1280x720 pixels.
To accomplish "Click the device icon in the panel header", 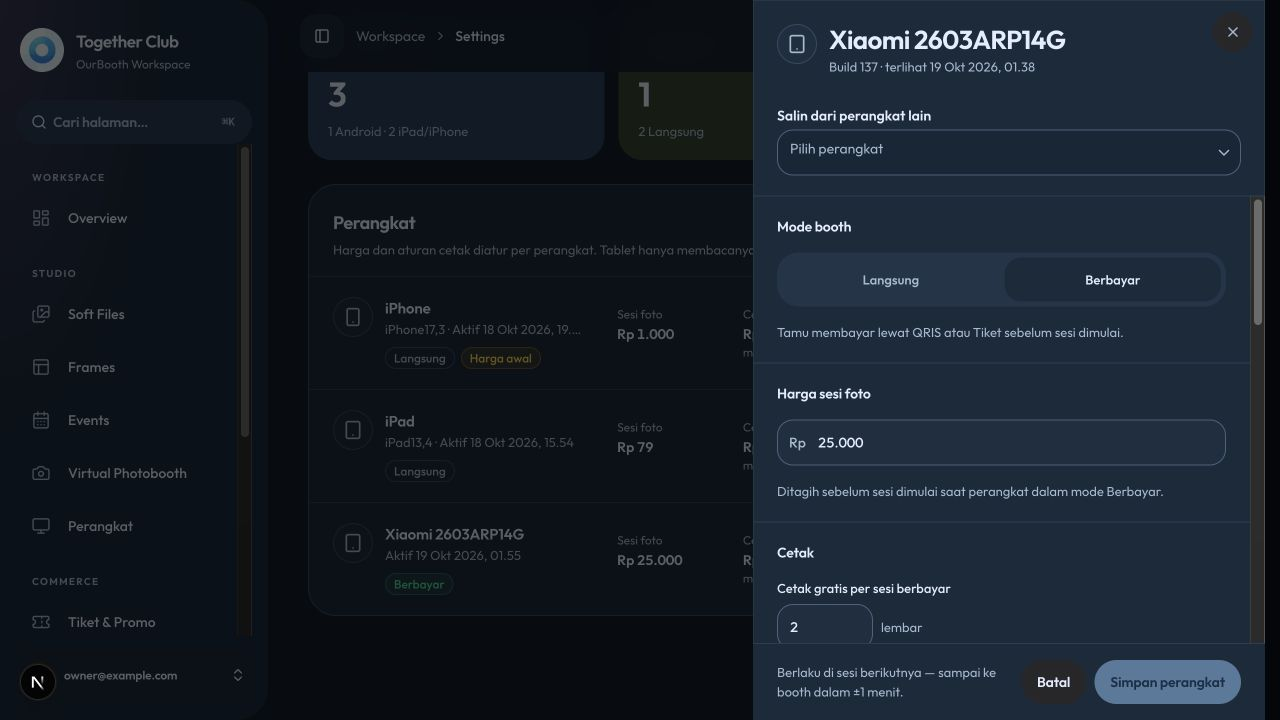I will click(x=797, y=44).
